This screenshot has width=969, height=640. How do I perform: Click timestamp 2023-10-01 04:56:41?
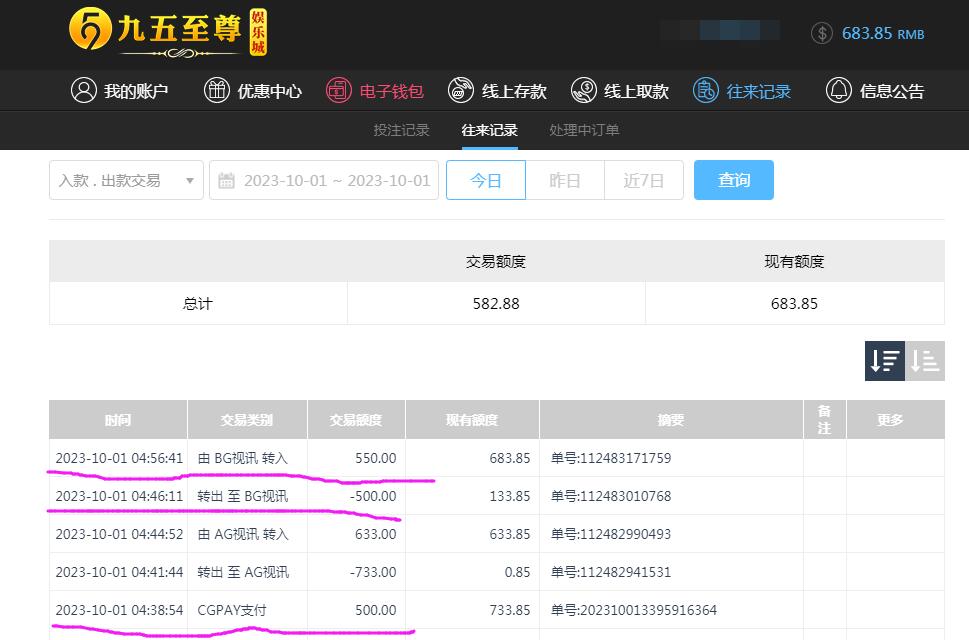(119, 458)
